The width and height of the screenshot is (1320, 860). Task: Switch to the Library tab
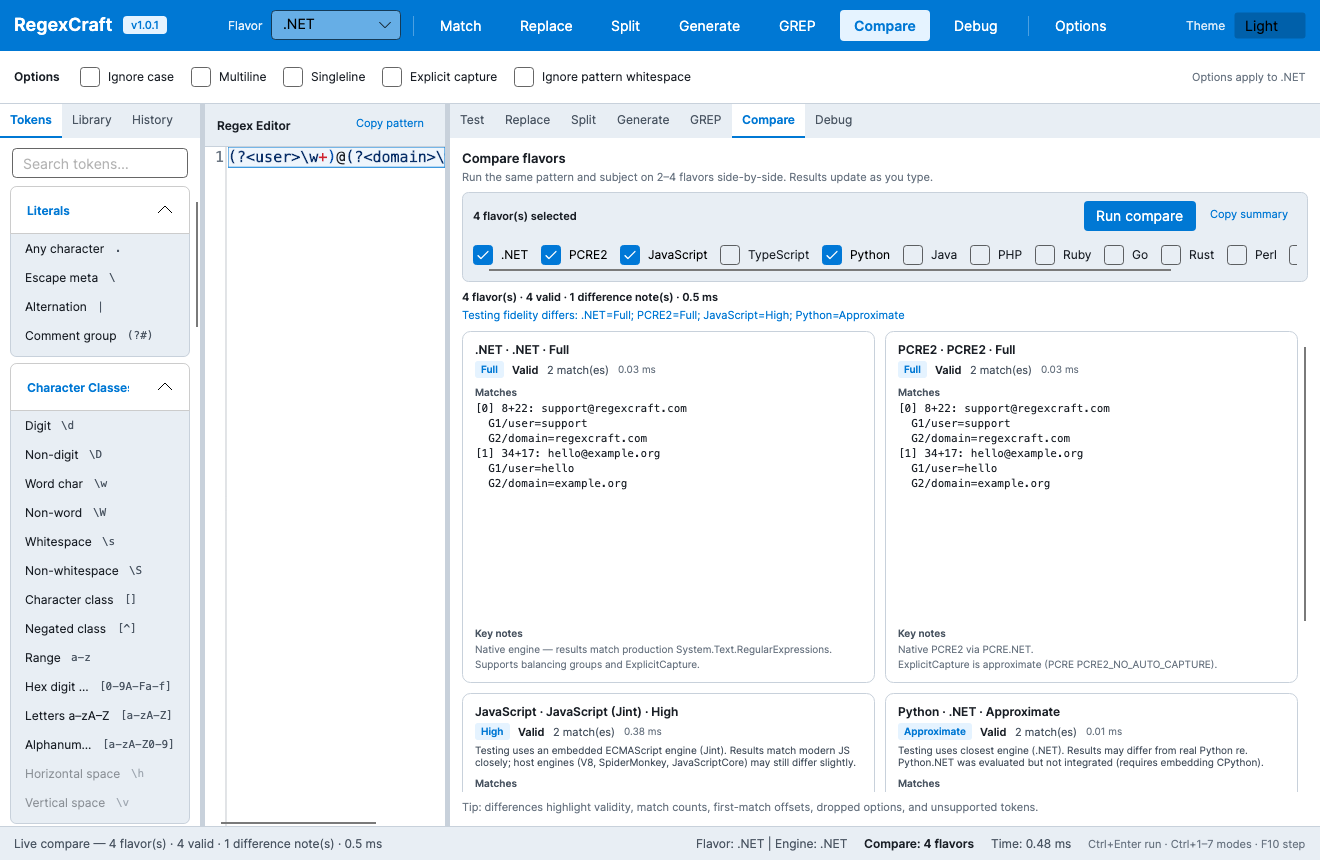point(92,120)
